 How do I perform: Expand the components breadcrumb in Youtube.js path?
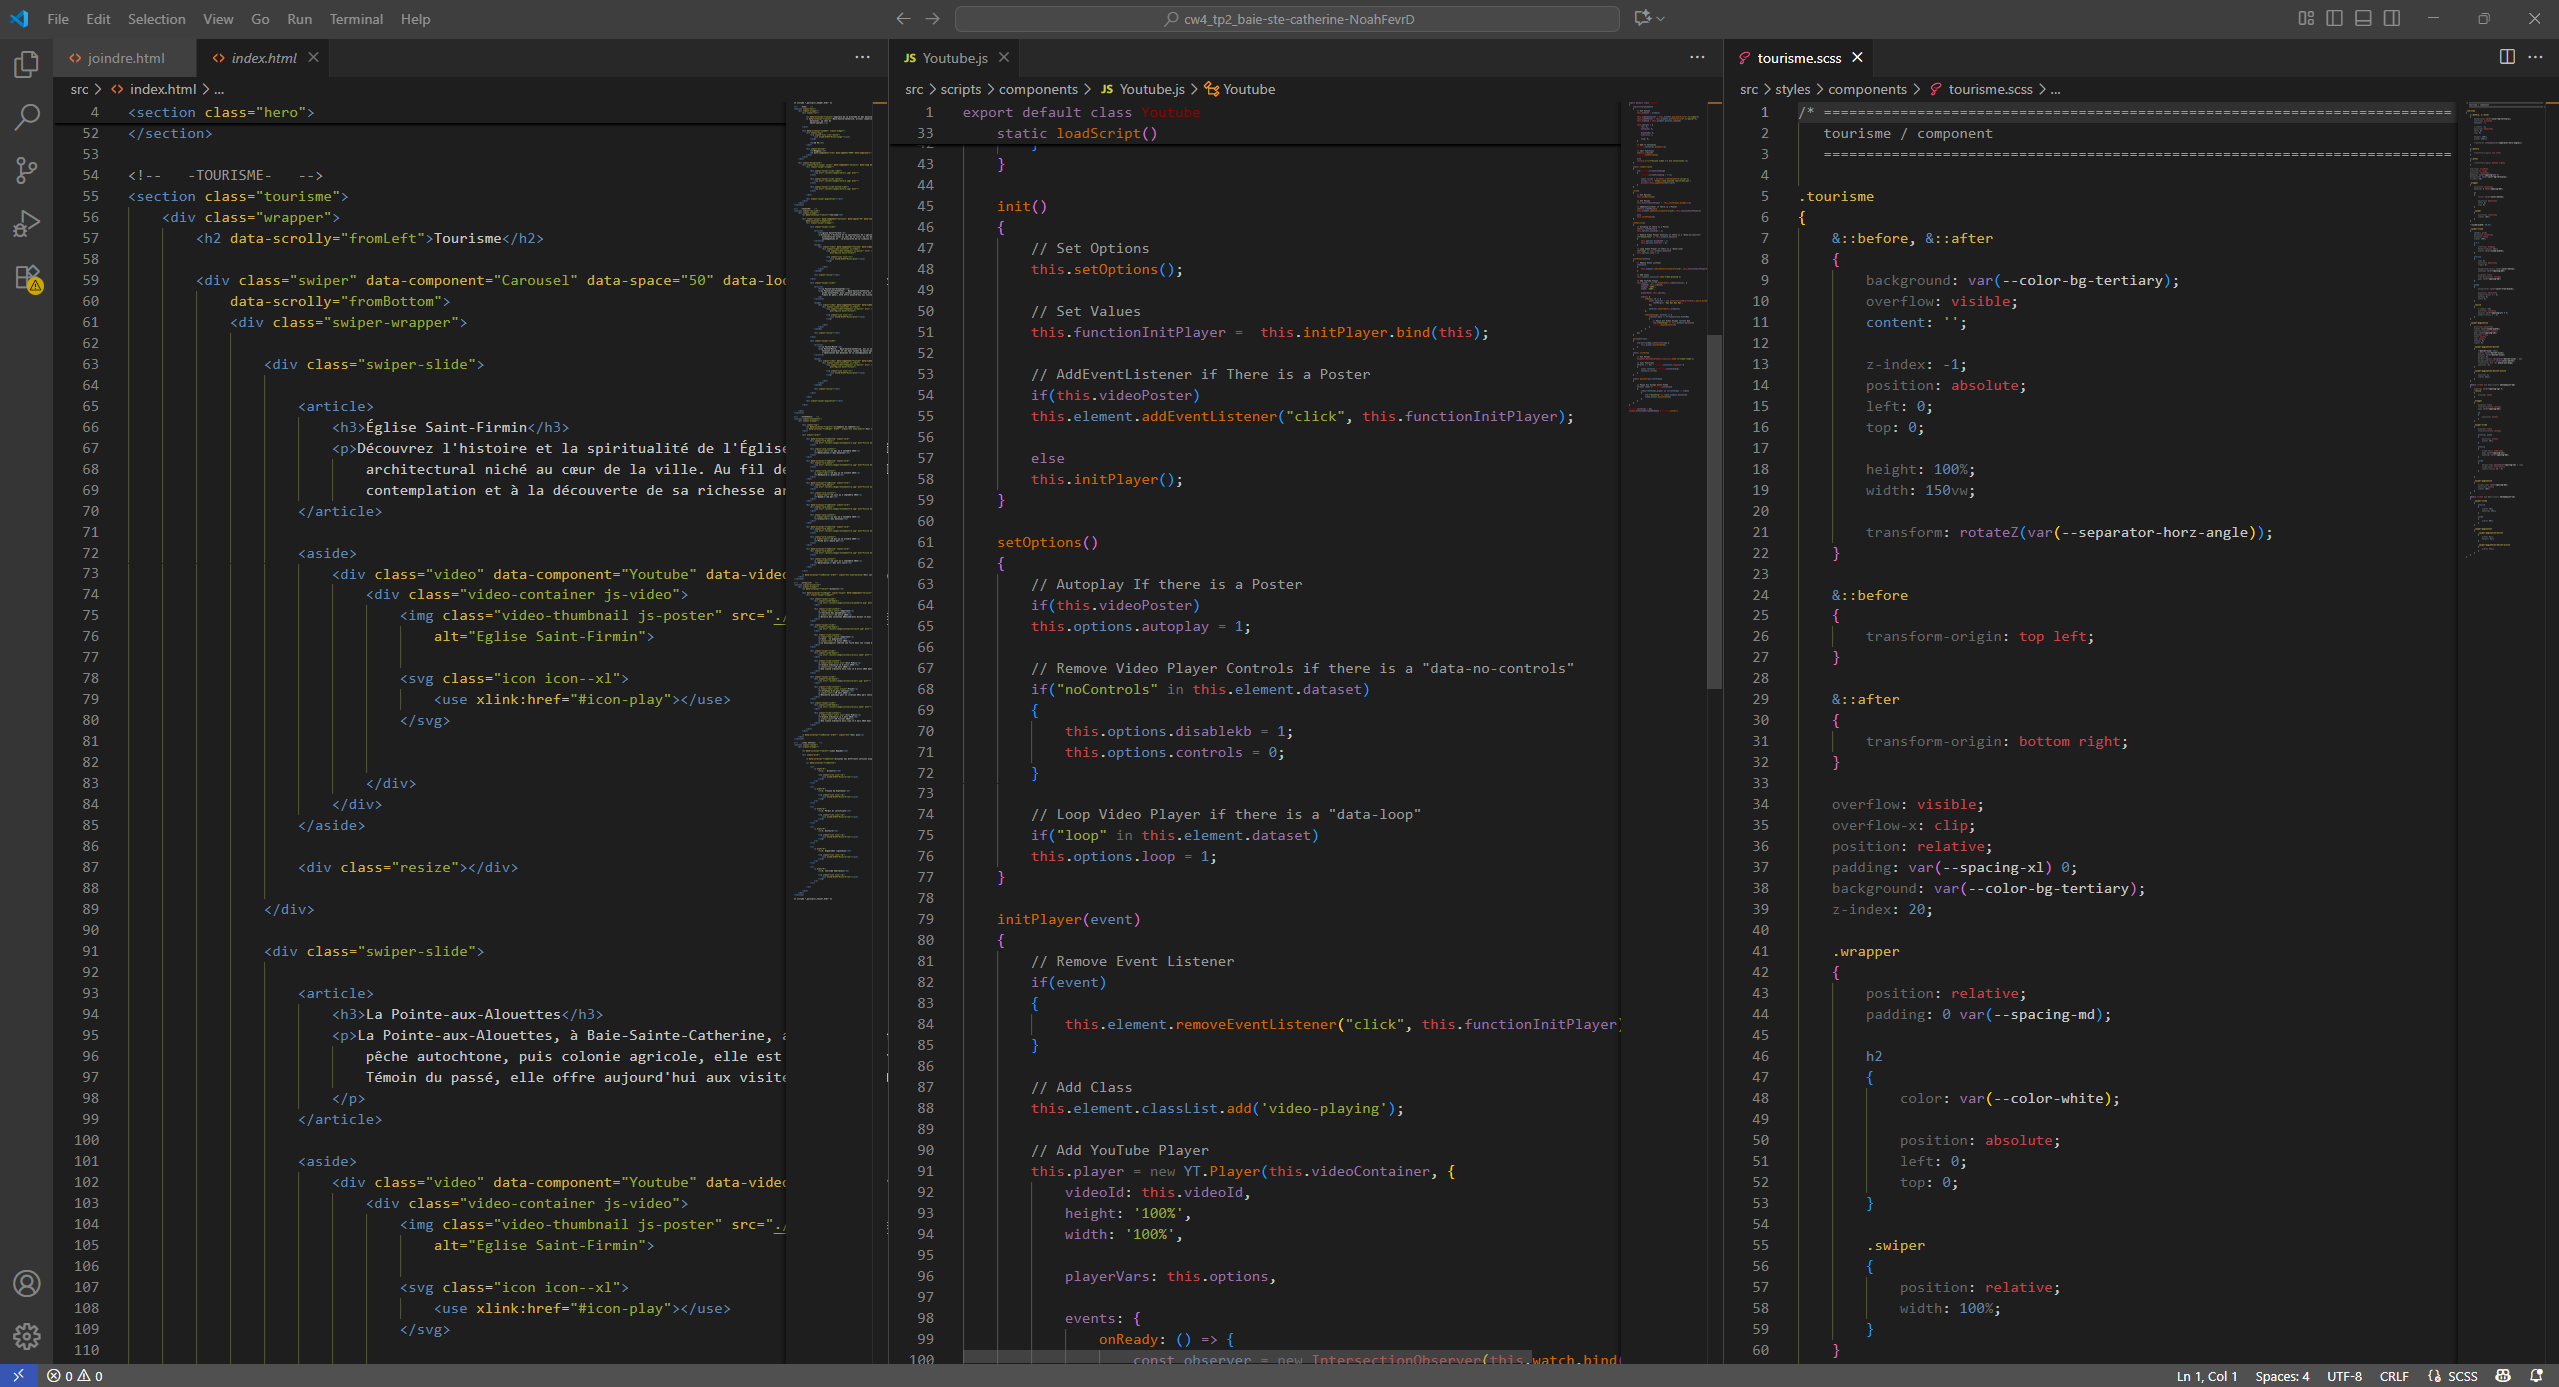click(1038, 89)
